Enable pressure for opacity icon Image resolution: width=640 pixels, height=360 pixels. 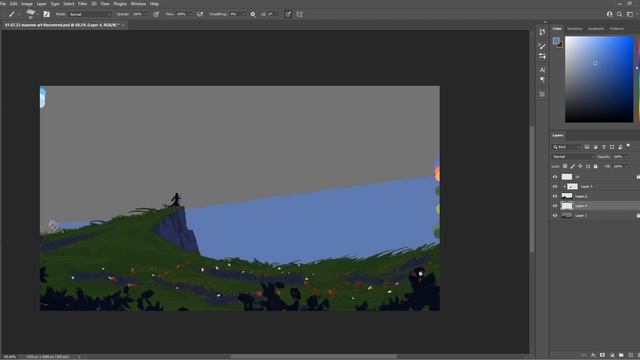tap(156, 14)
